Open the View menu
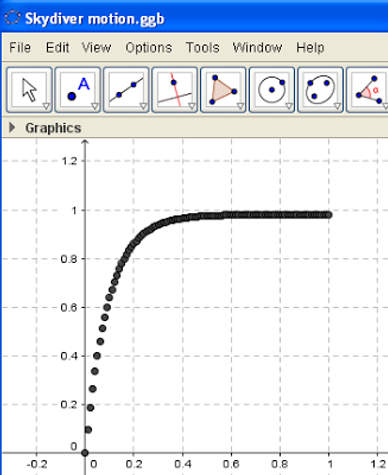The image size is (388, 475). coord(97,48)
